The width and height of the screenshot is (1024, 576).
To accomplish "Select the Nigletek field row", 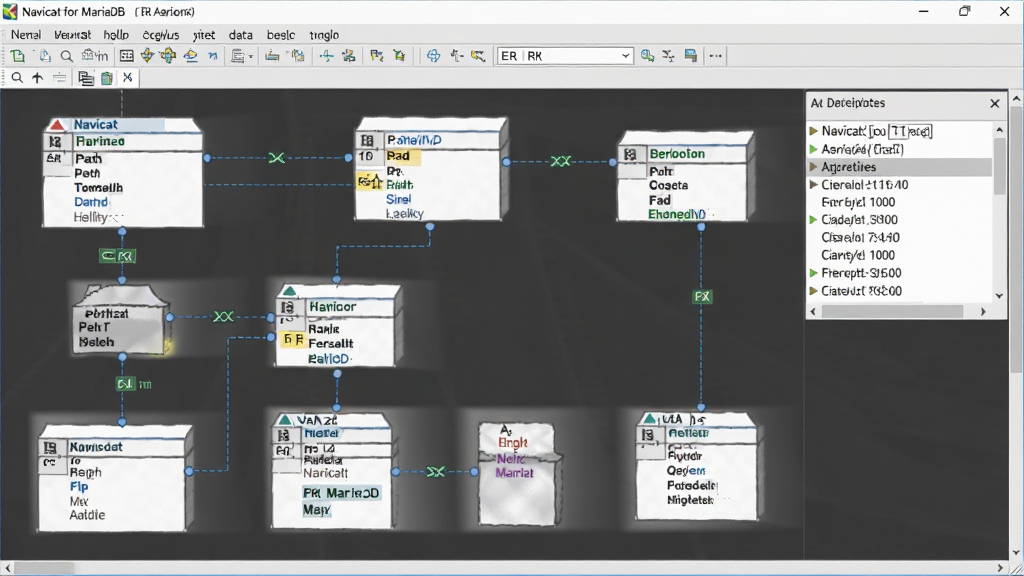I will coord(690,500).
